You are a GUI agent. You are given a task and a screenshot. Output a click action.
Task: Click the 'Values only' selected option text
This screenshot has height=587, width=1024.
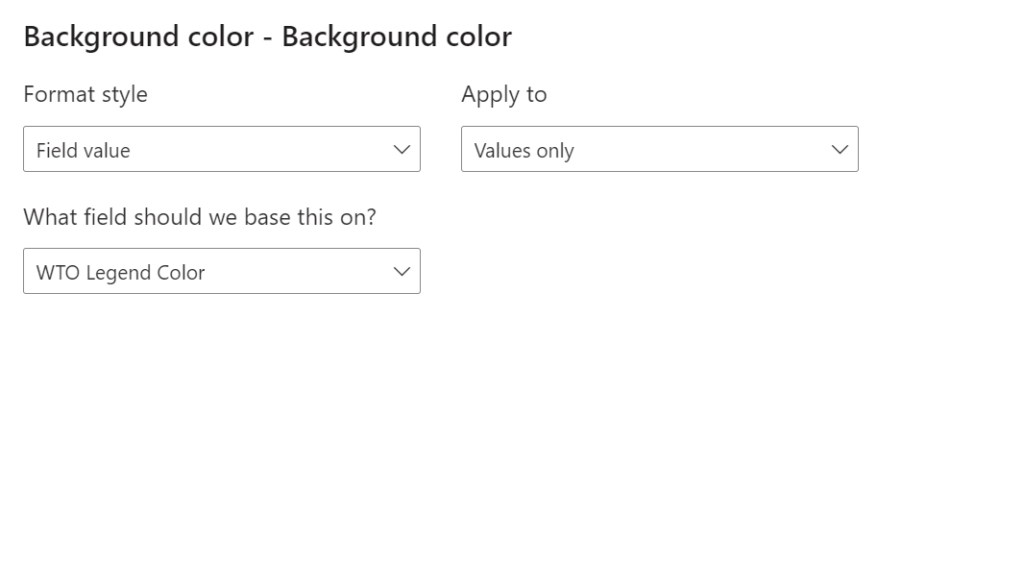coord(523,150)
